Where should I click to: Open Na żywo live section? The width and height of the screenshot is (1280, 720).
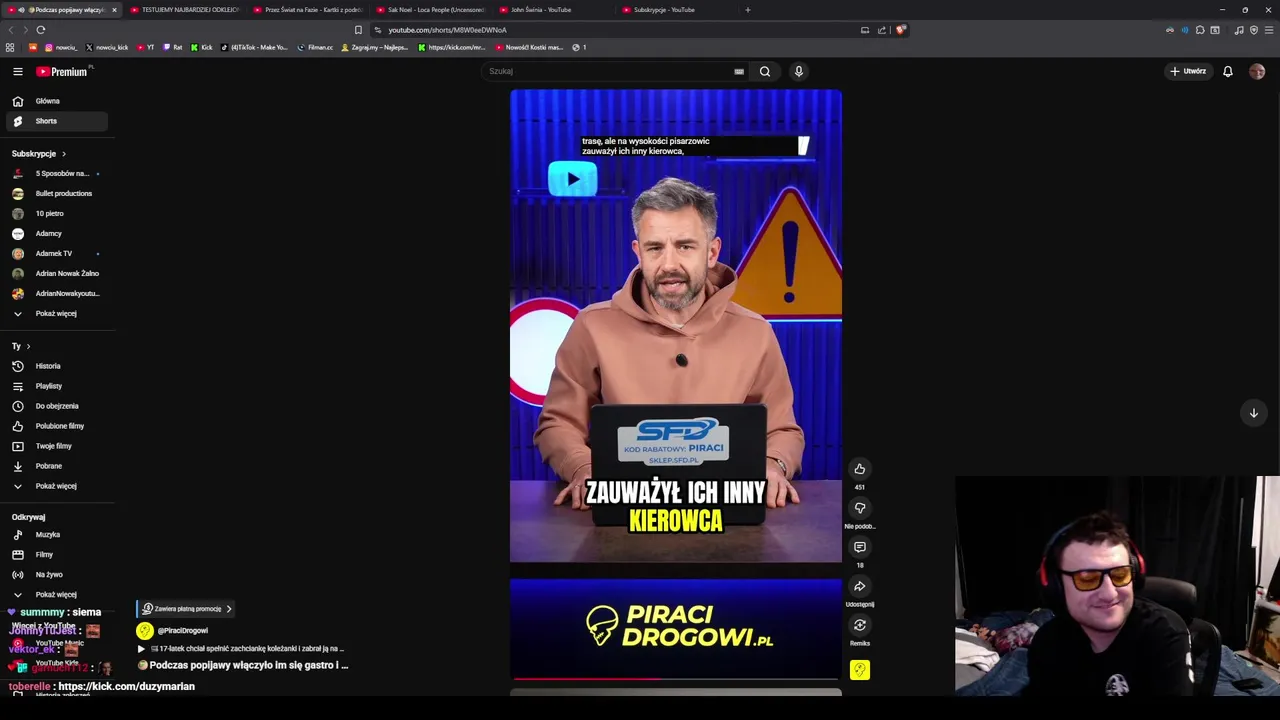coord(56,574)
